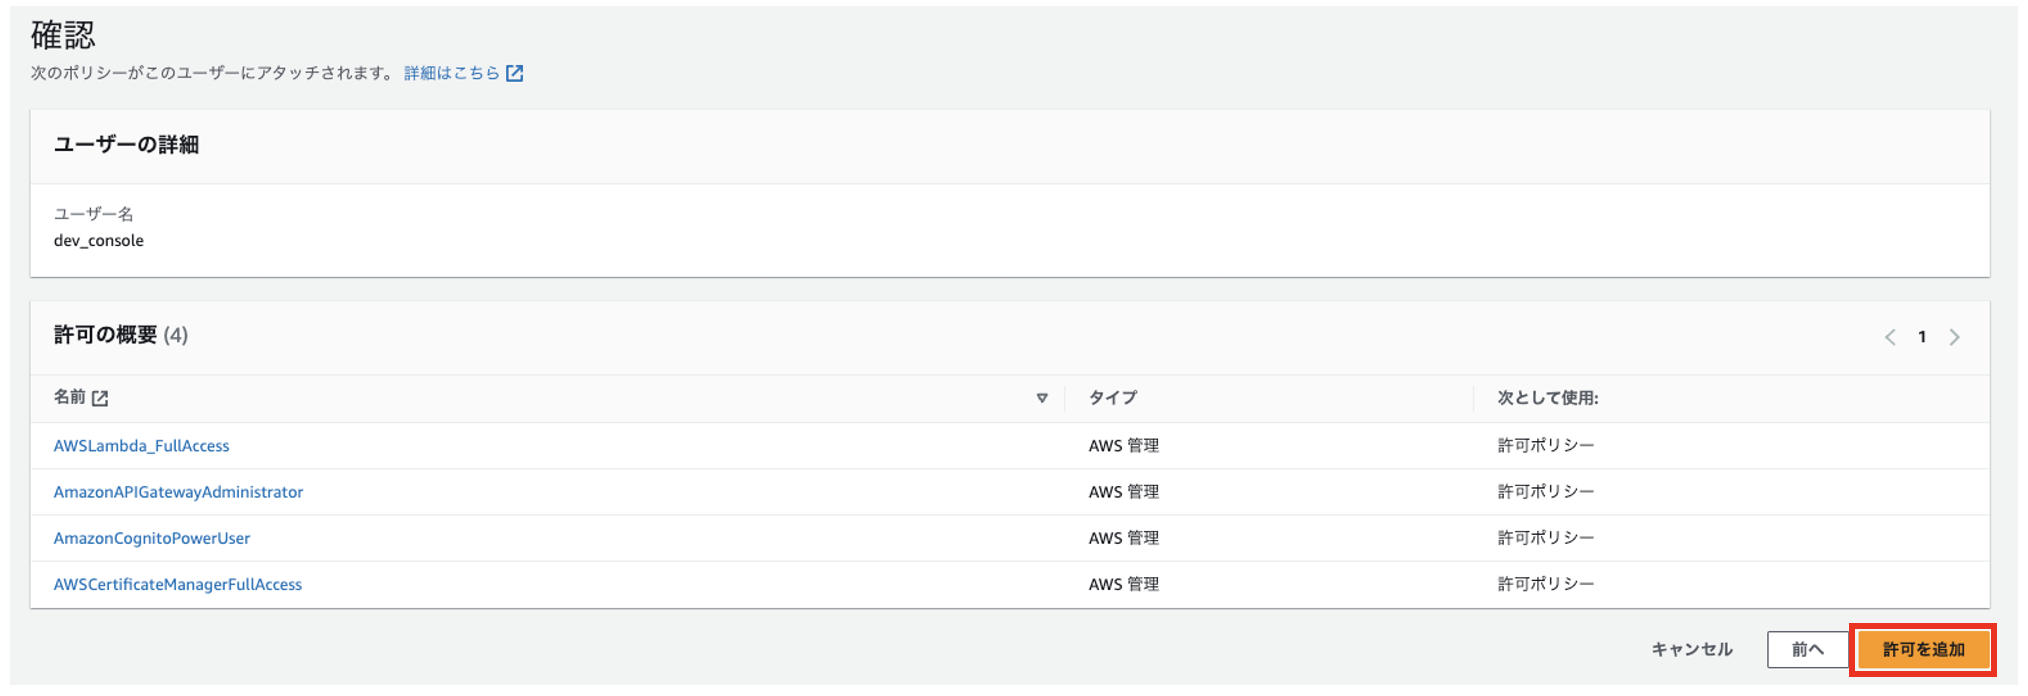Go back with the 前へ button
The height and width of the screenshot is (696, 2028).
(1806, 650)
